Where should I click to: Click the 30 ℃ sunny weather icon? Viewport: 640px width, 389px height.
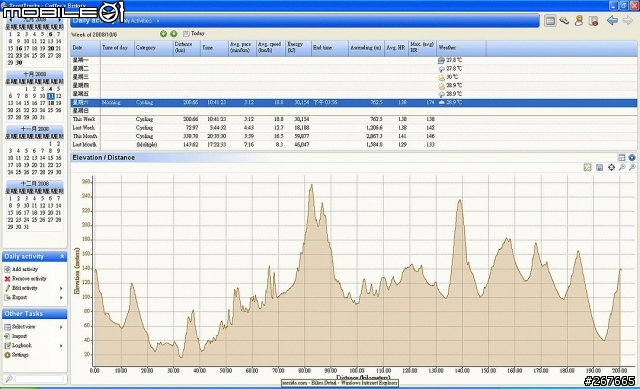click(441, 77)
